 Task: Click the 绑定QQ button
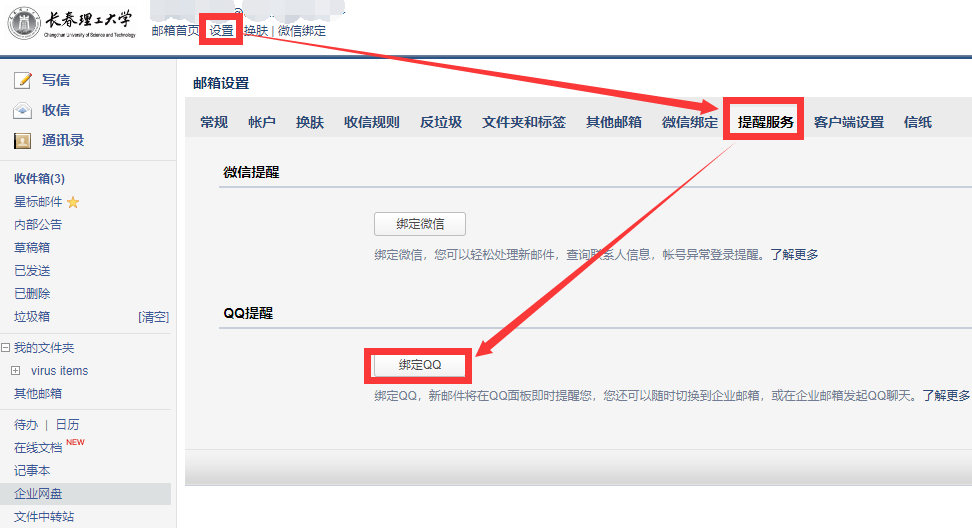pyautogui.click(x=420, y=365)
